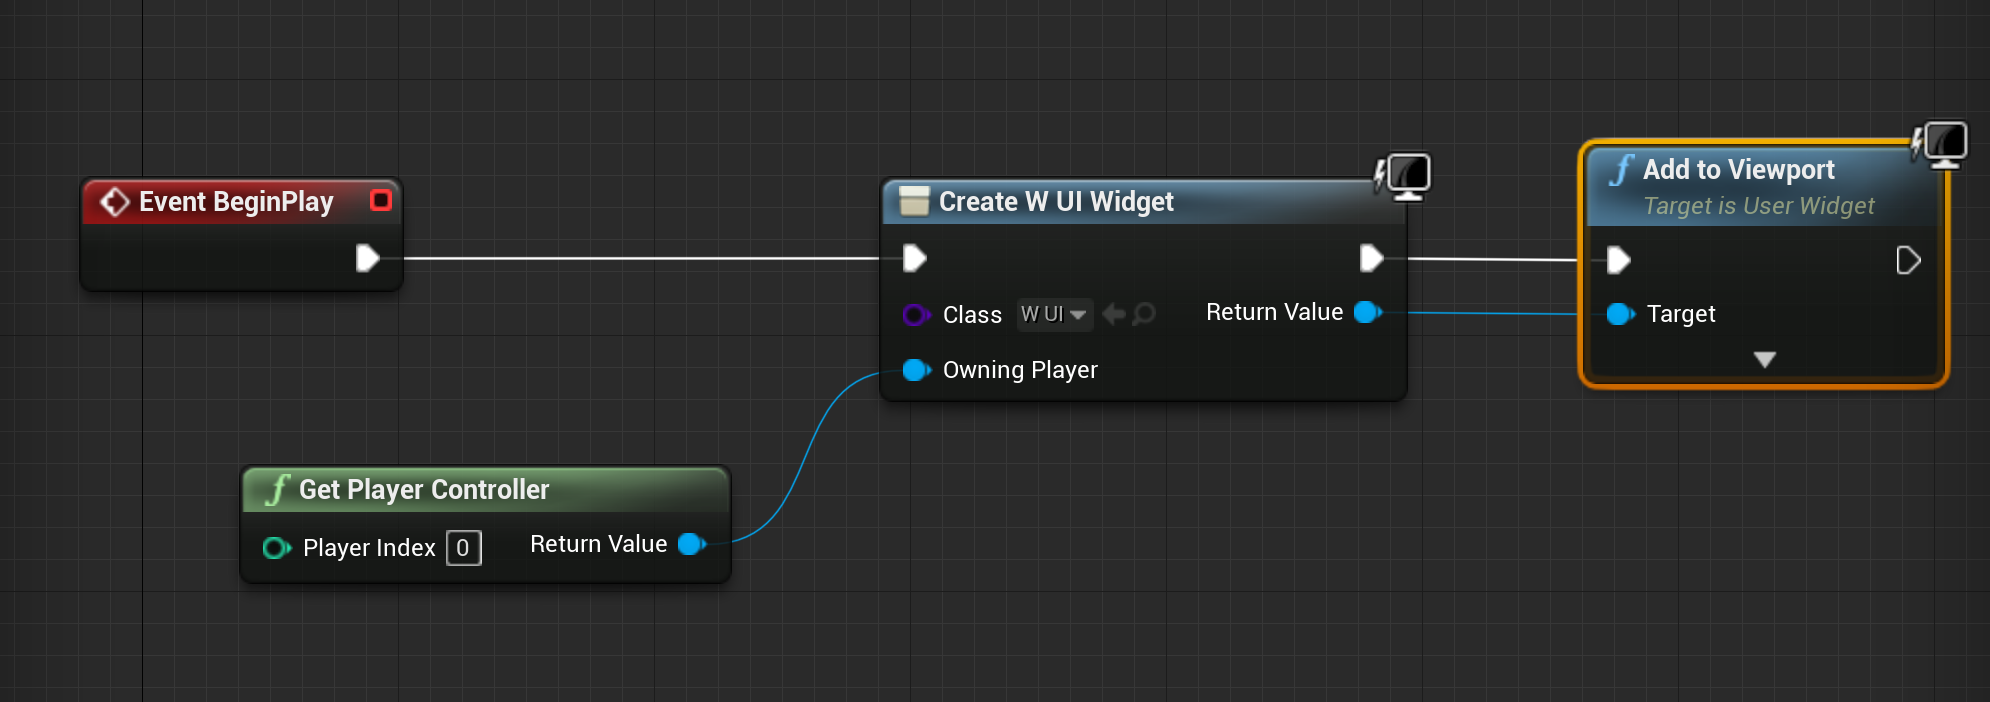1990x702 pixels.
Task: Click the browse magnifier icon beside Class
Action: click(1144, 314)
